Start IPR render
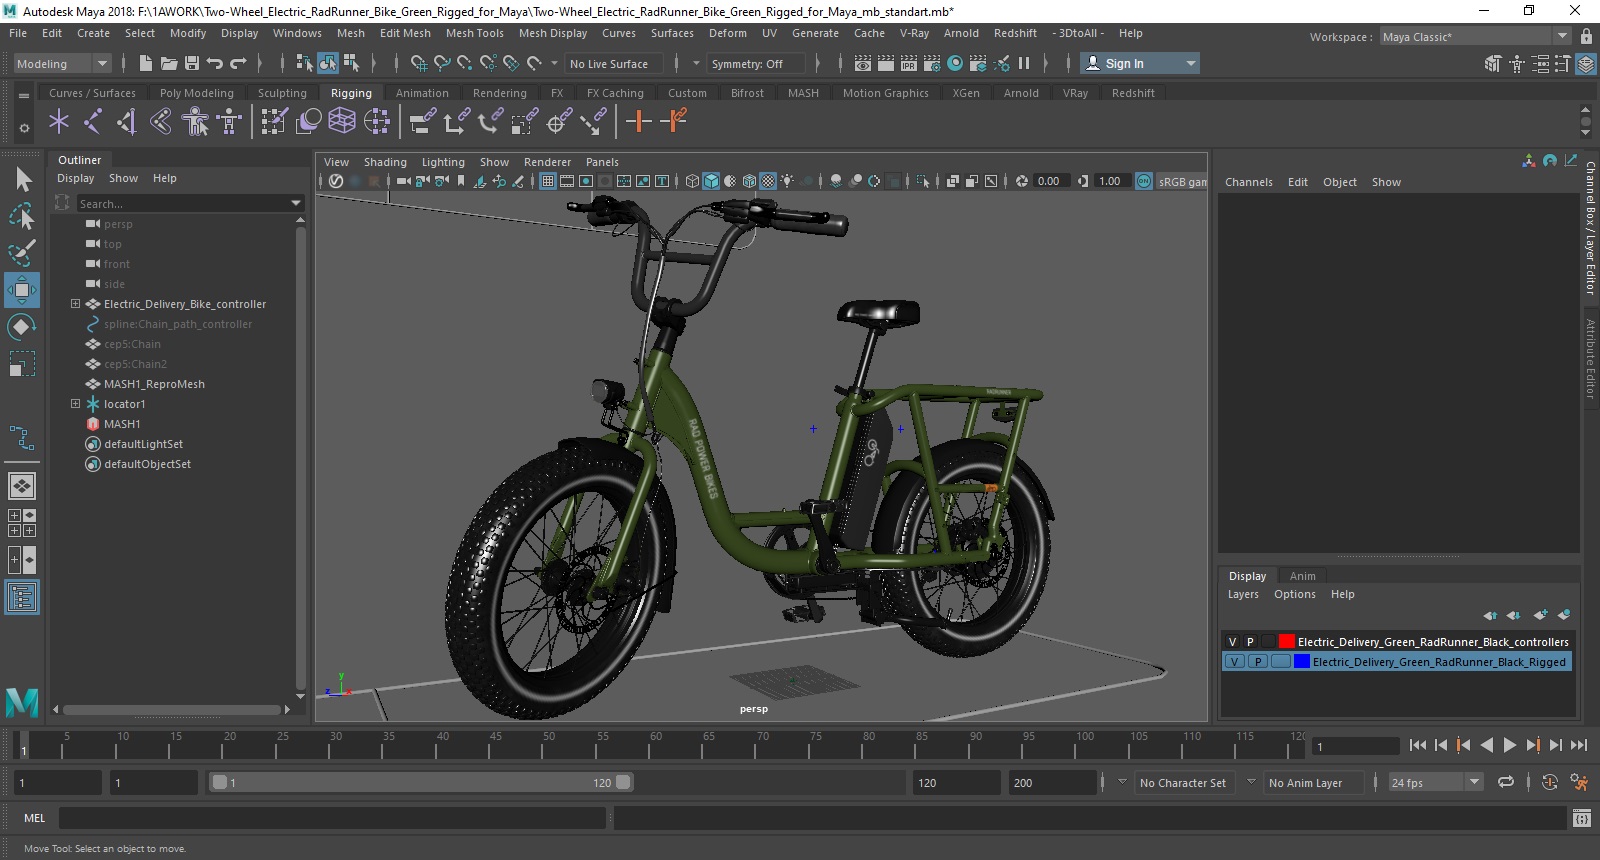 tap(909, 63)
